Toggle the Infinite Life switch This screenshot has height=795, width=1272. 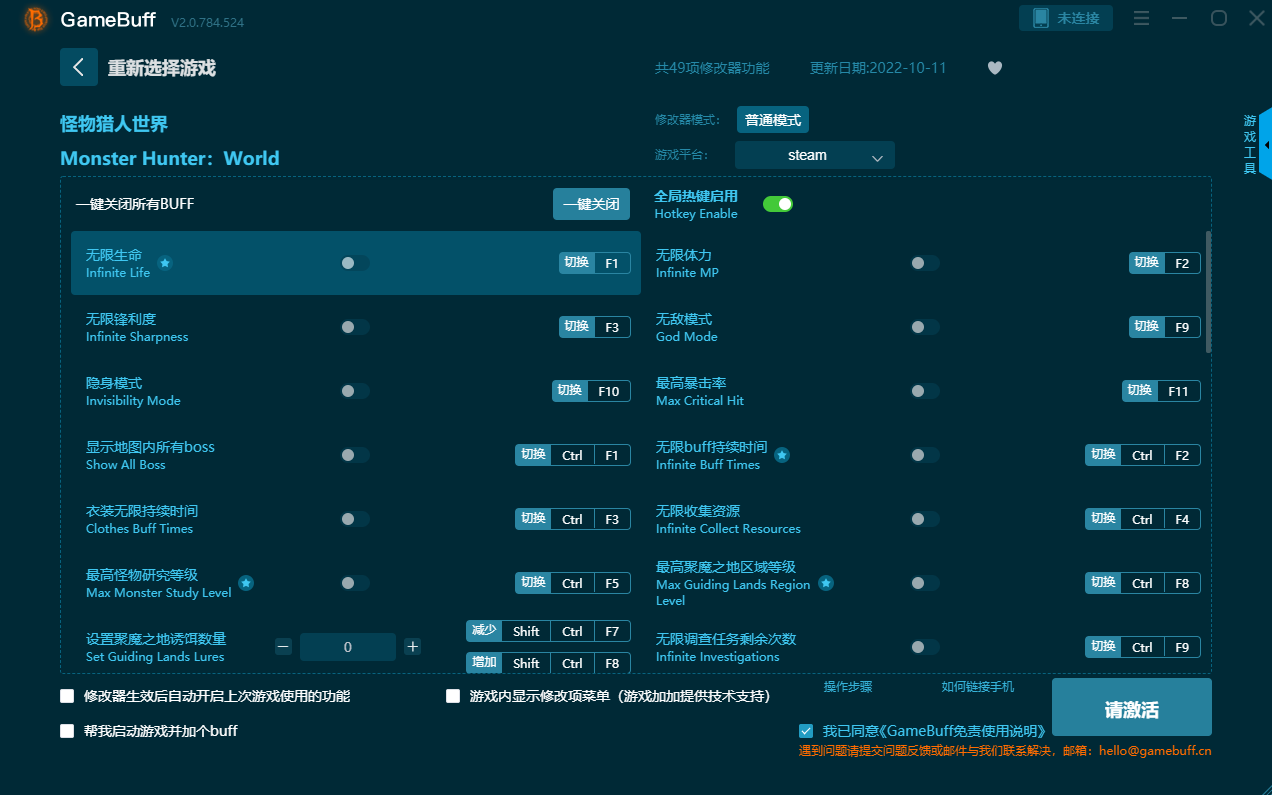[x=354, y=263]
